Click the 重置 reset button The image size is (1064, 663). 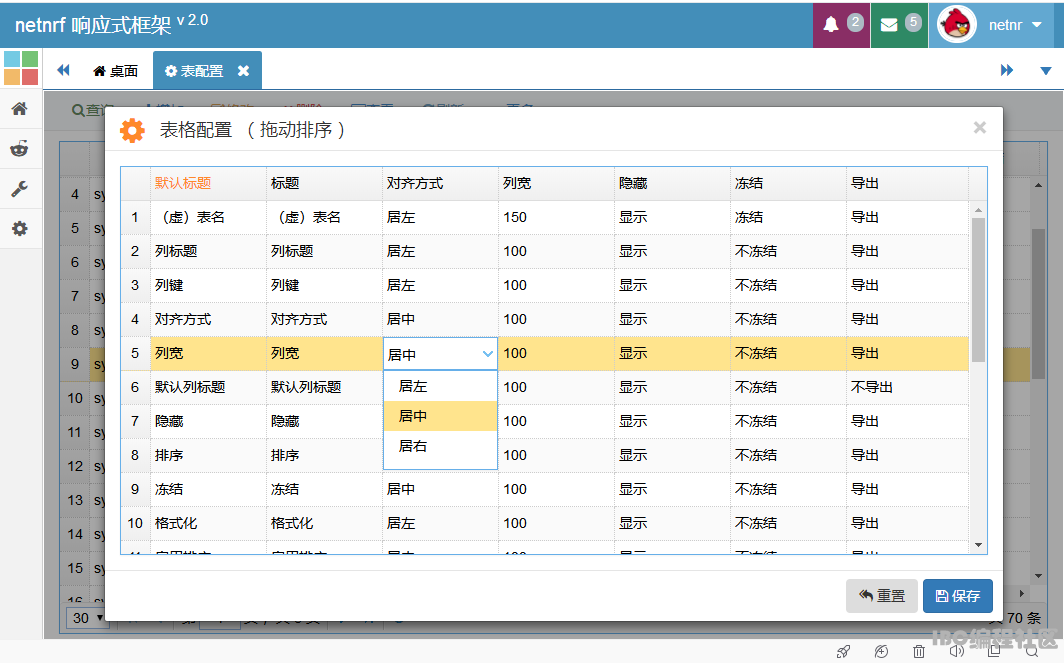(881, 596)
